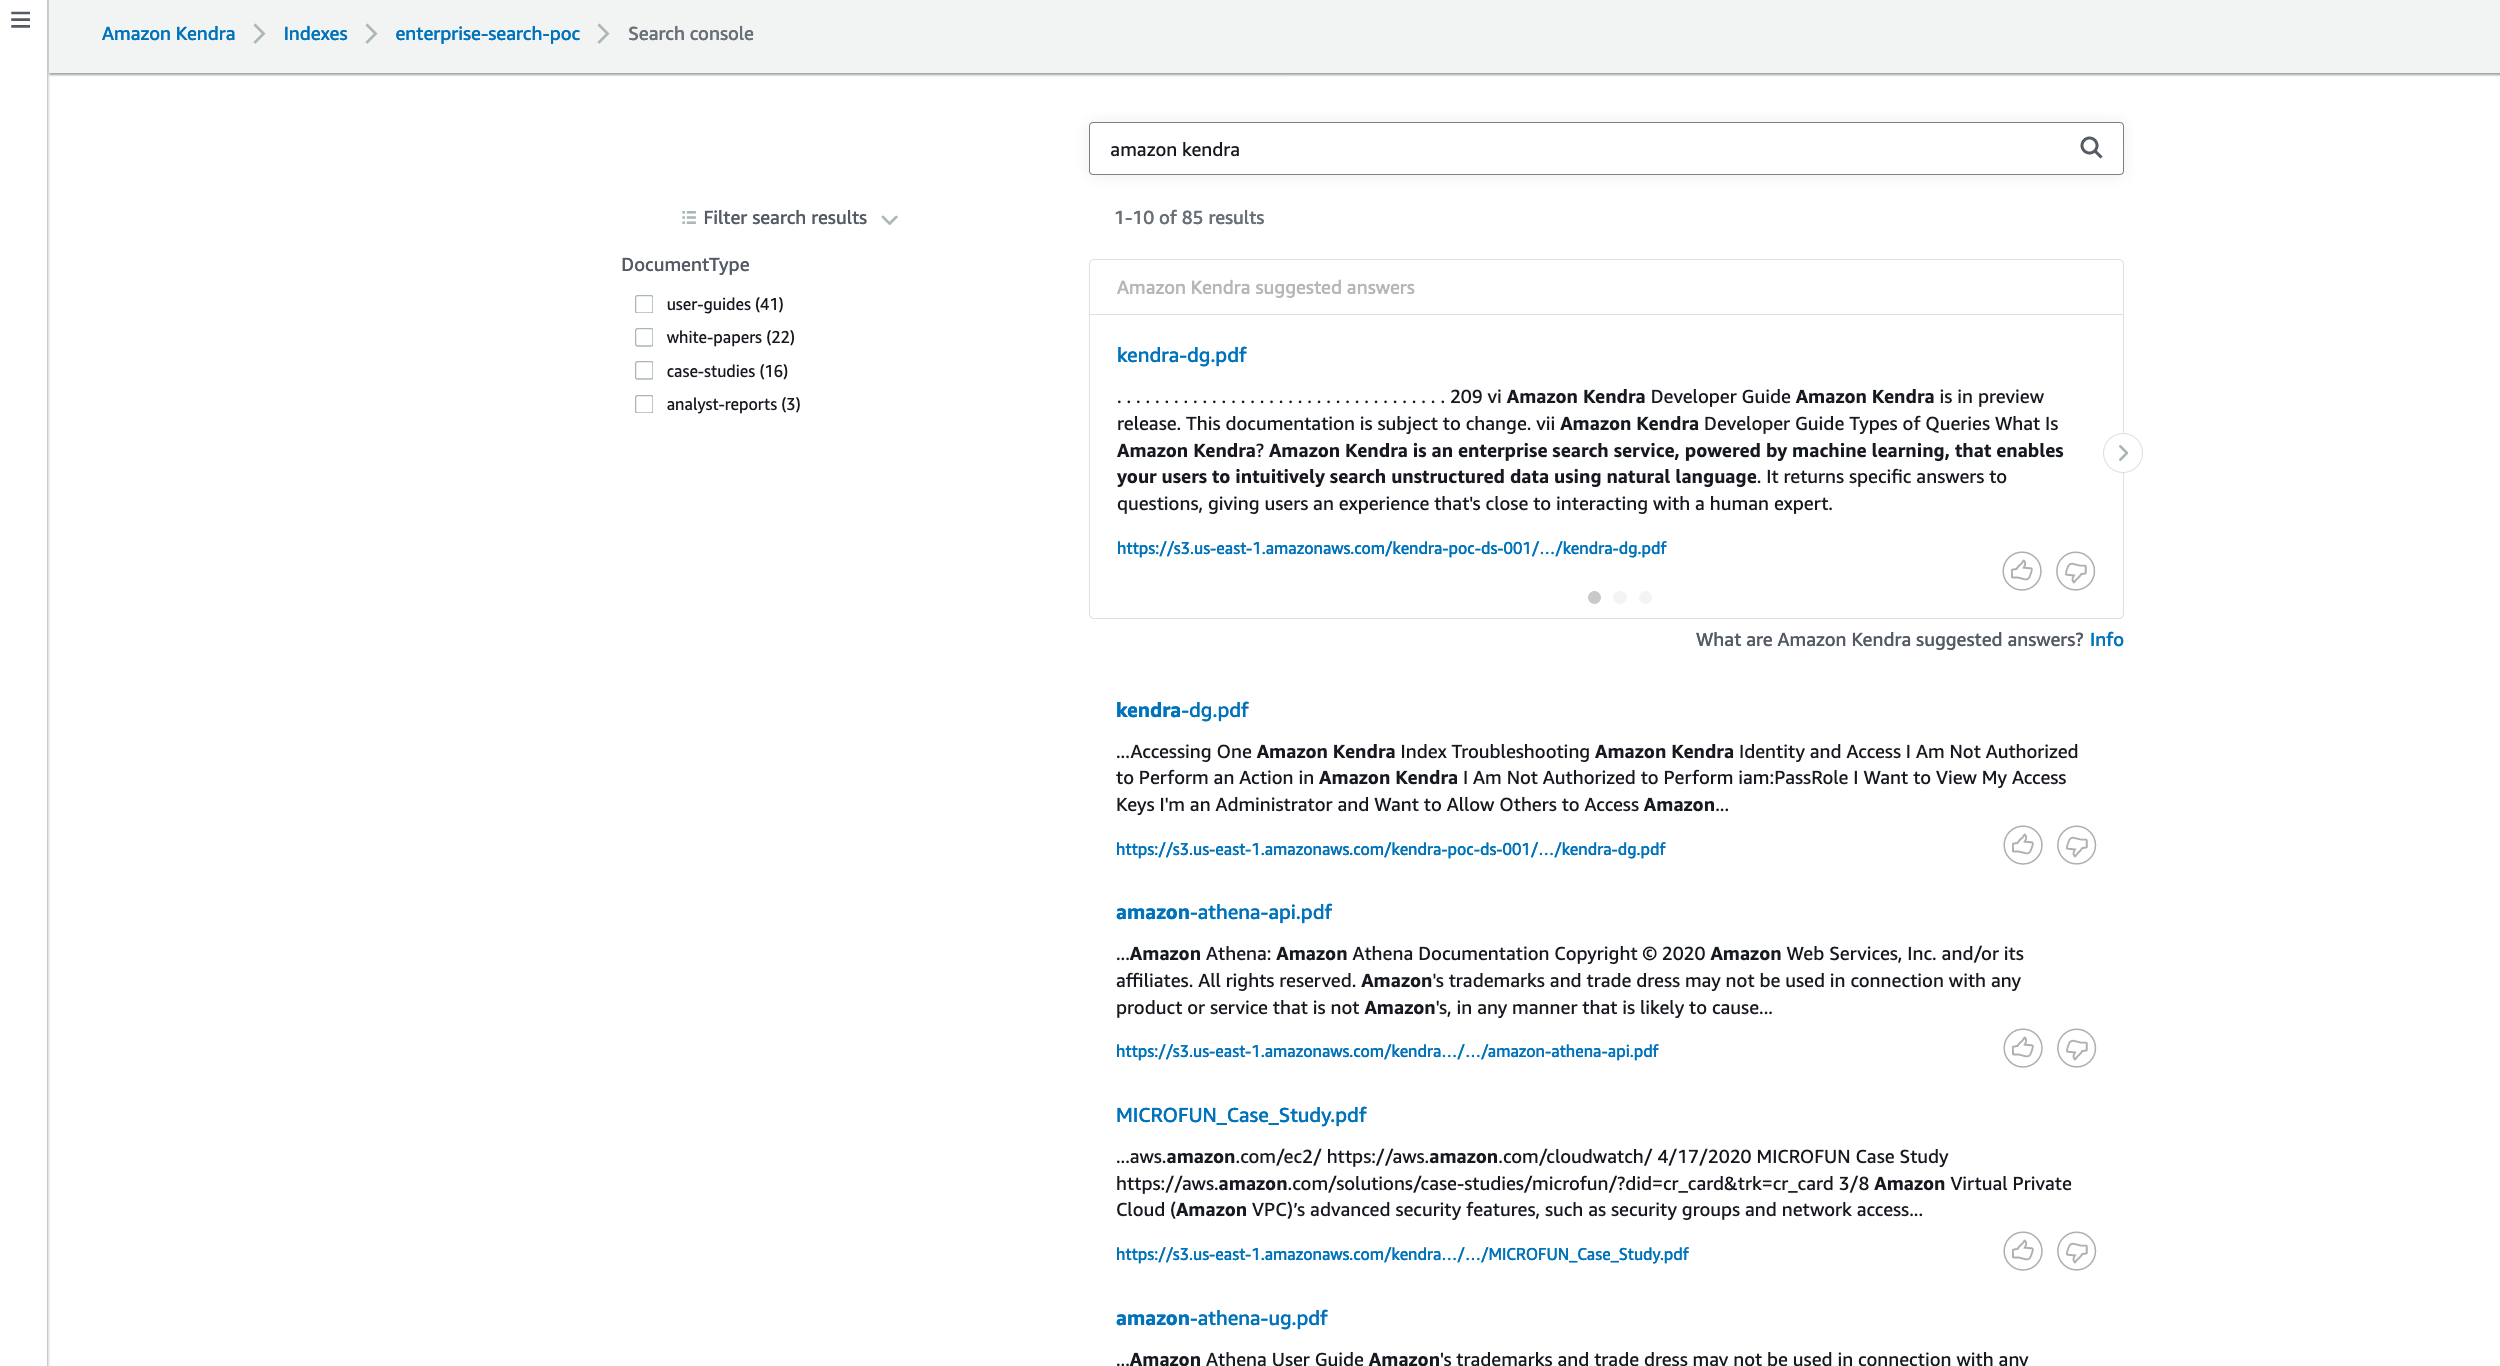Thumbs up the amazon-athena-api.pdf result
This screenshot has height=1366, width=2500.
(x=2022, y=1048)
